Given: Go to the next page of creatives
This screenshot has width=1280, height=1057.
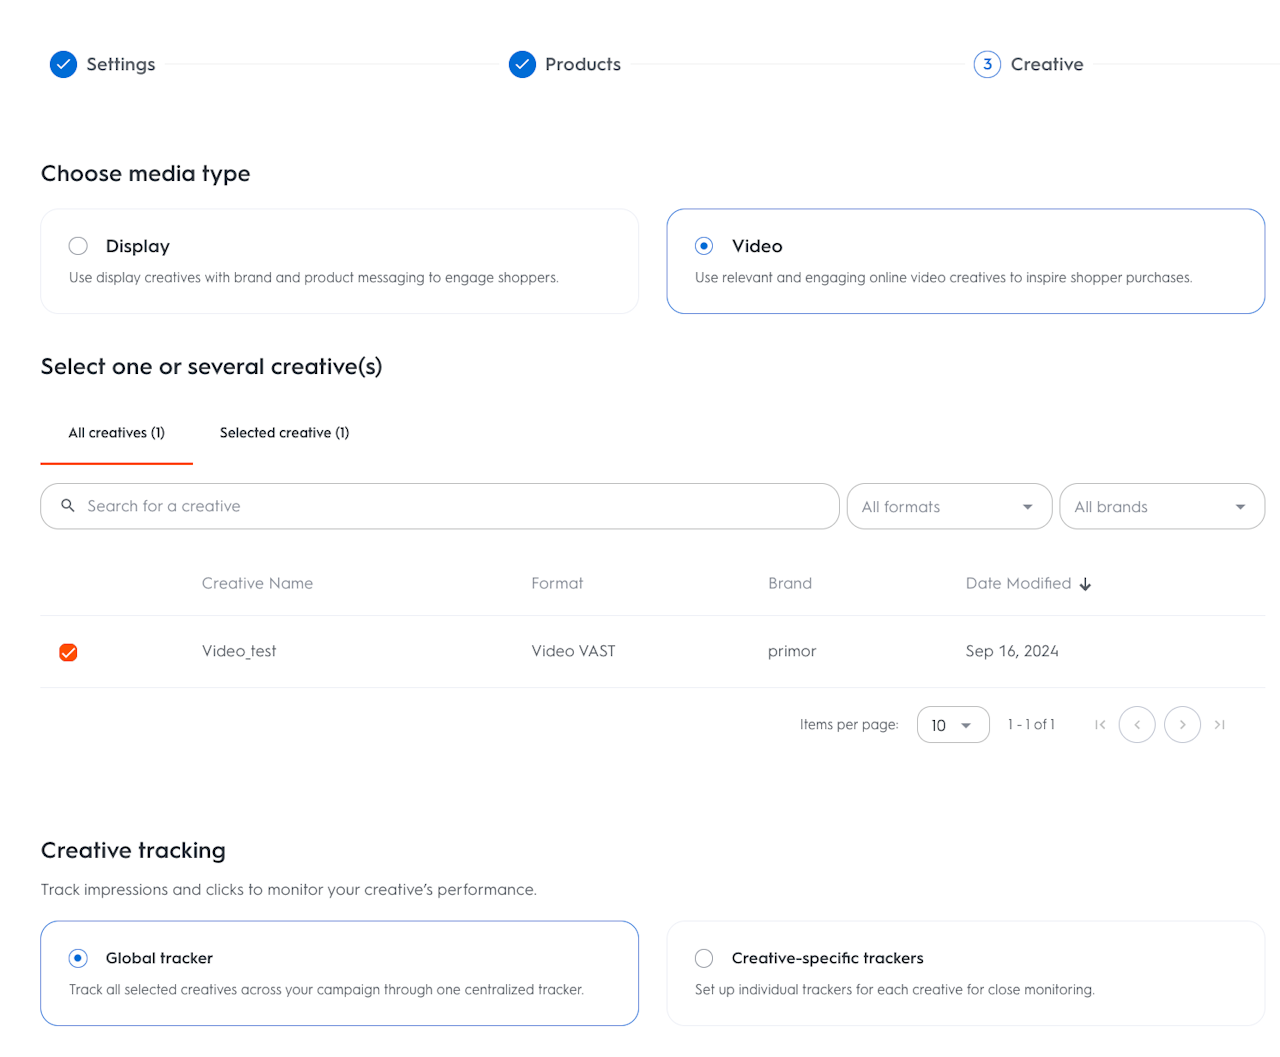Looking at the screenshot, I should [1182, 725].
